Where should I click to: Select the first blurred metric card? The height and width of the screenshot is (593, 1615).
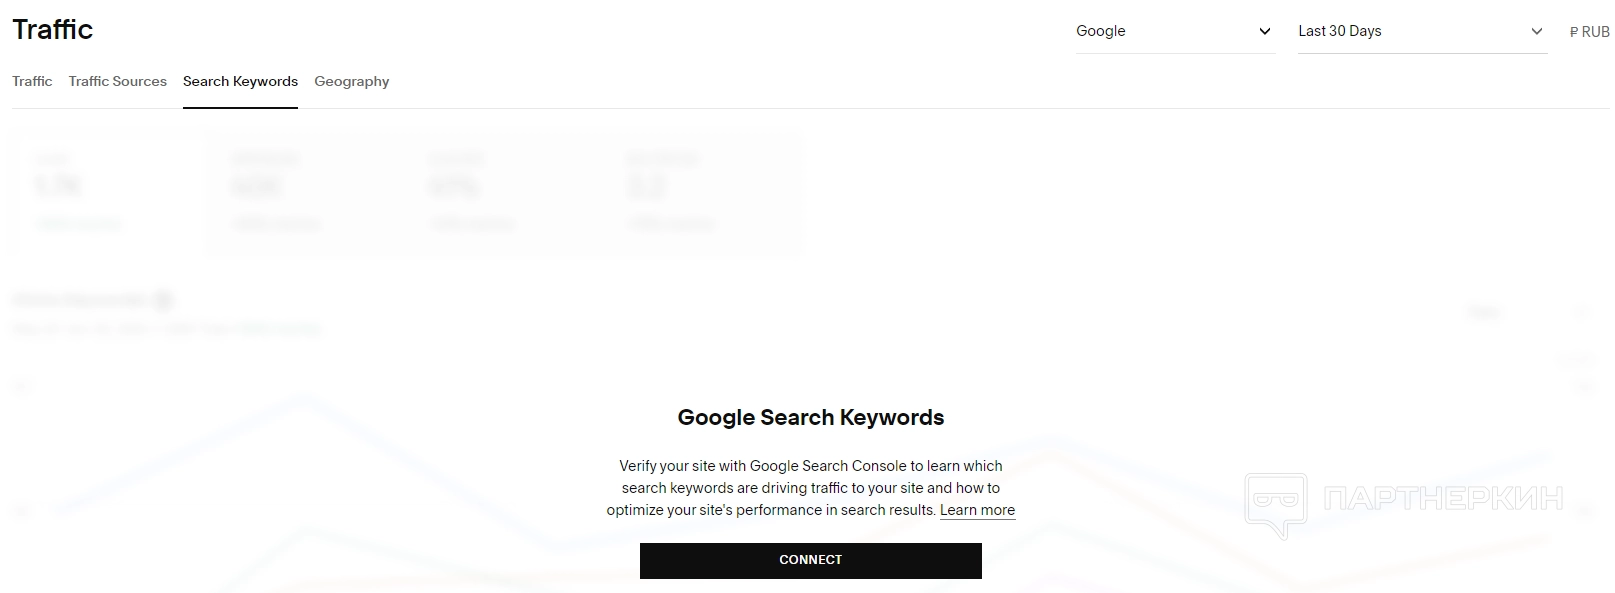coord(108,193)
